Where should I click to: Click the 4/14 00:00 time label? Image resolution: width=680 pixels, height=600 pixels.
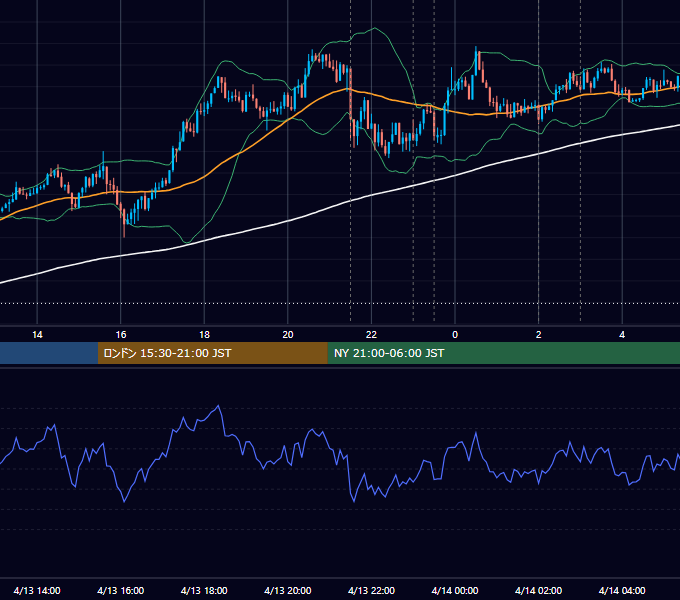coord(455,590)
